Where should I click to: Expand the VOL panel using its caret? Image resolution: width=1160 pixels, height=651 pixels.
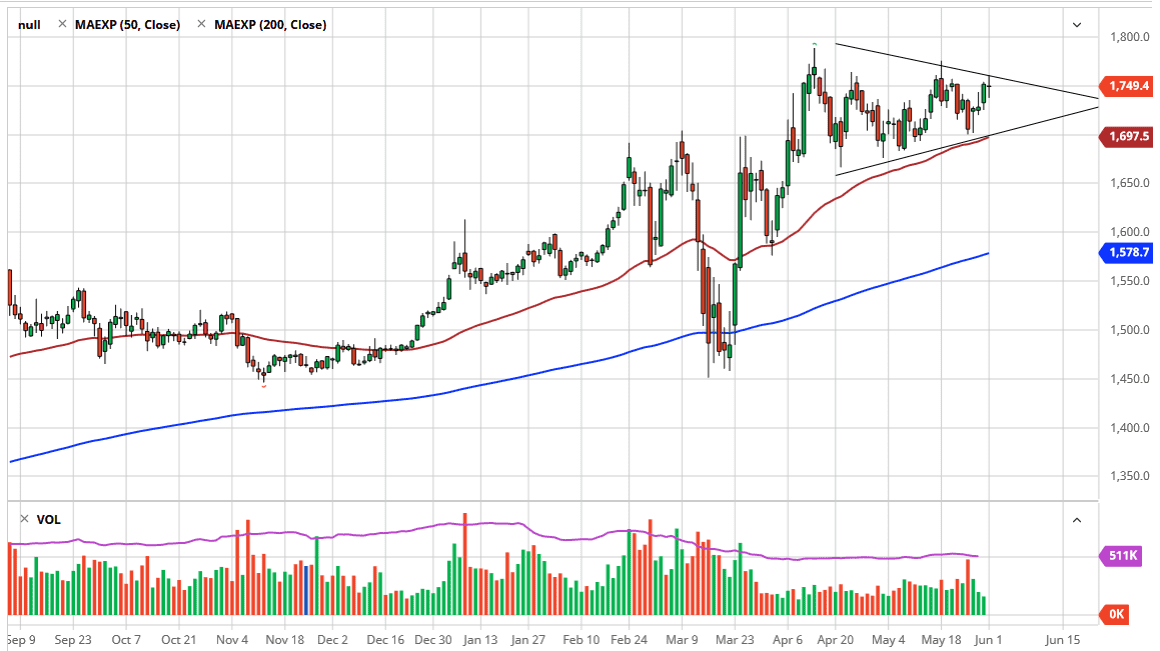1077,519
